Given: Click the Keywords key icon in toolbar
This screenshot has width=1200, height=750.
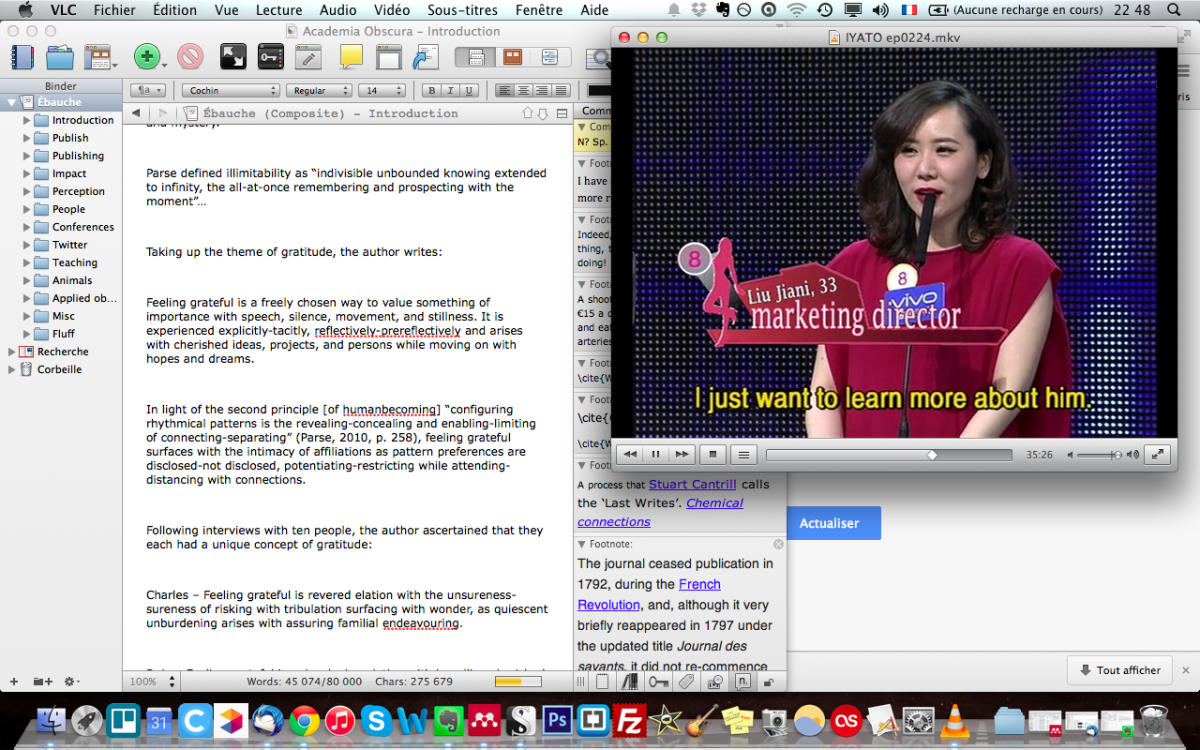Looking at the screenshot, I should pyautogui.click(x=270, y=57).
